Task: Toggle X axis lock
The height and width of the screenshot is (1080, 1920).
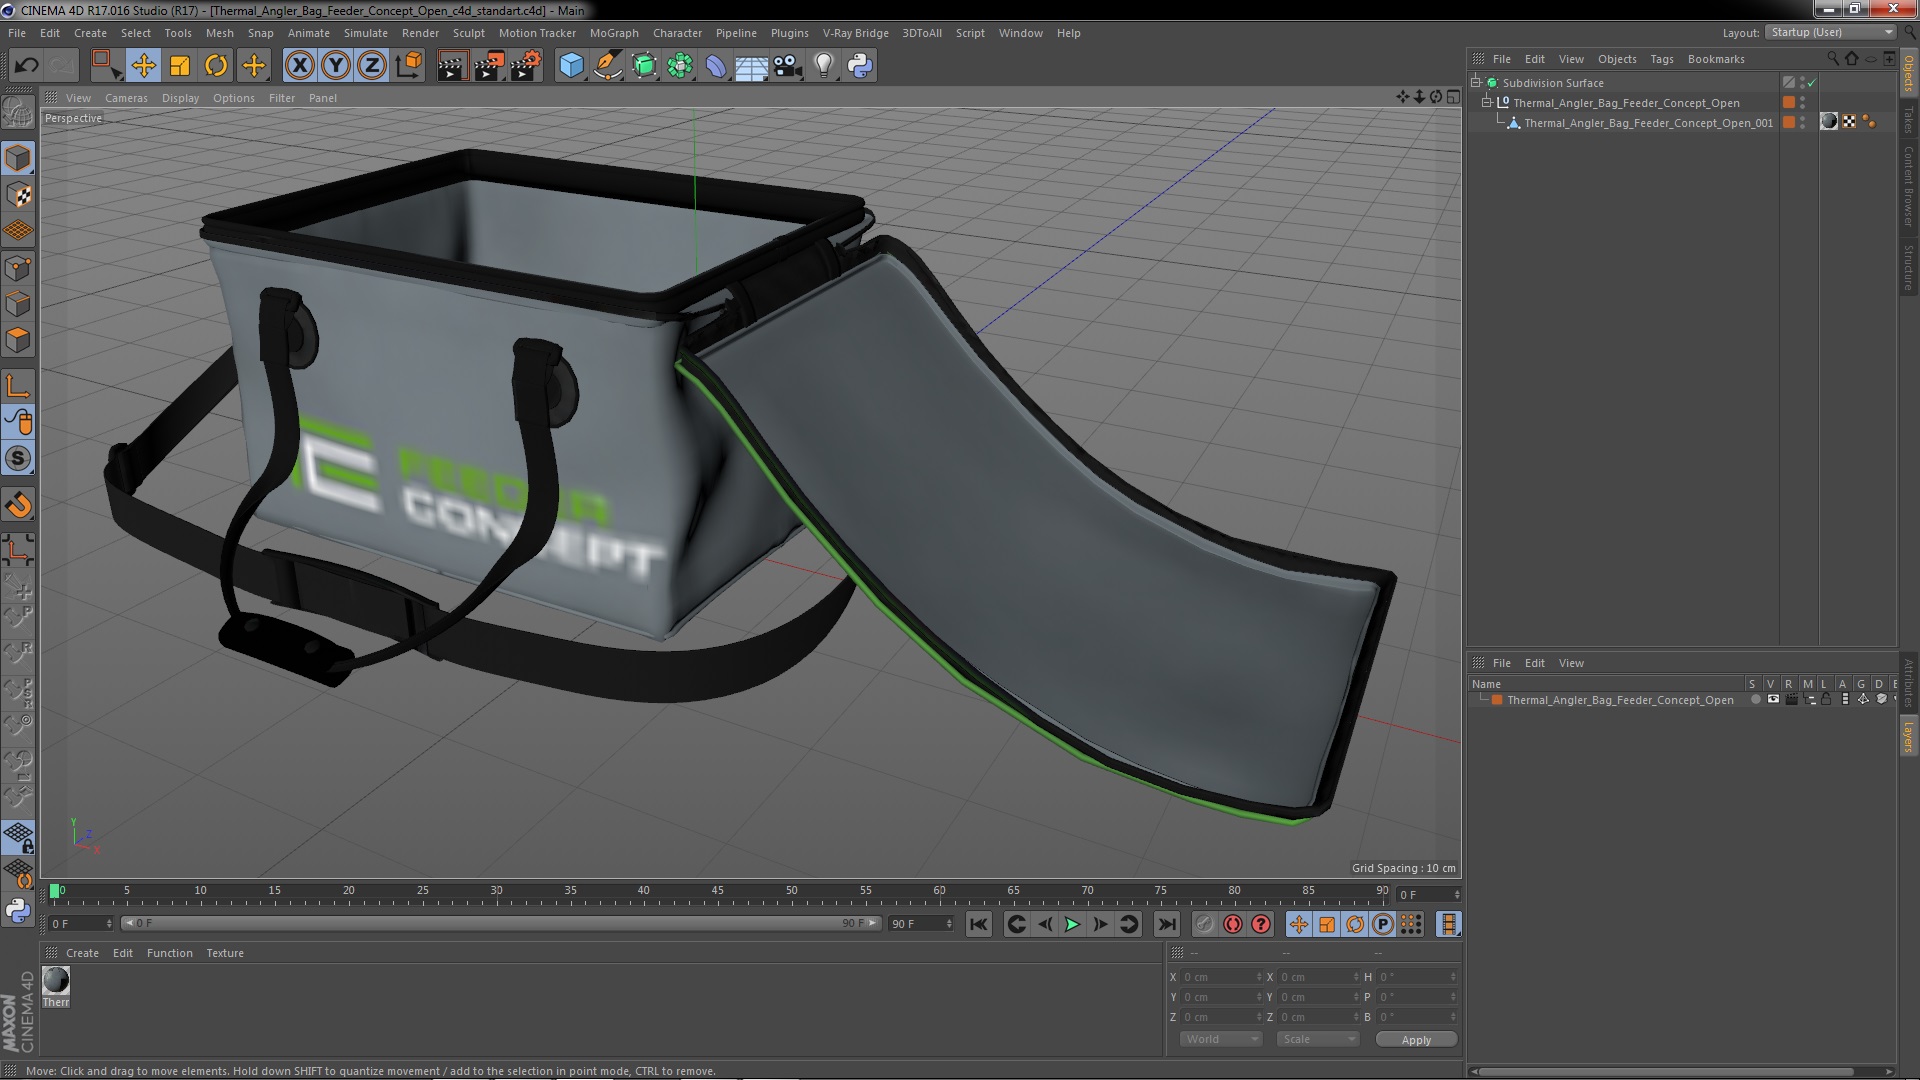Action: point(299,66)
